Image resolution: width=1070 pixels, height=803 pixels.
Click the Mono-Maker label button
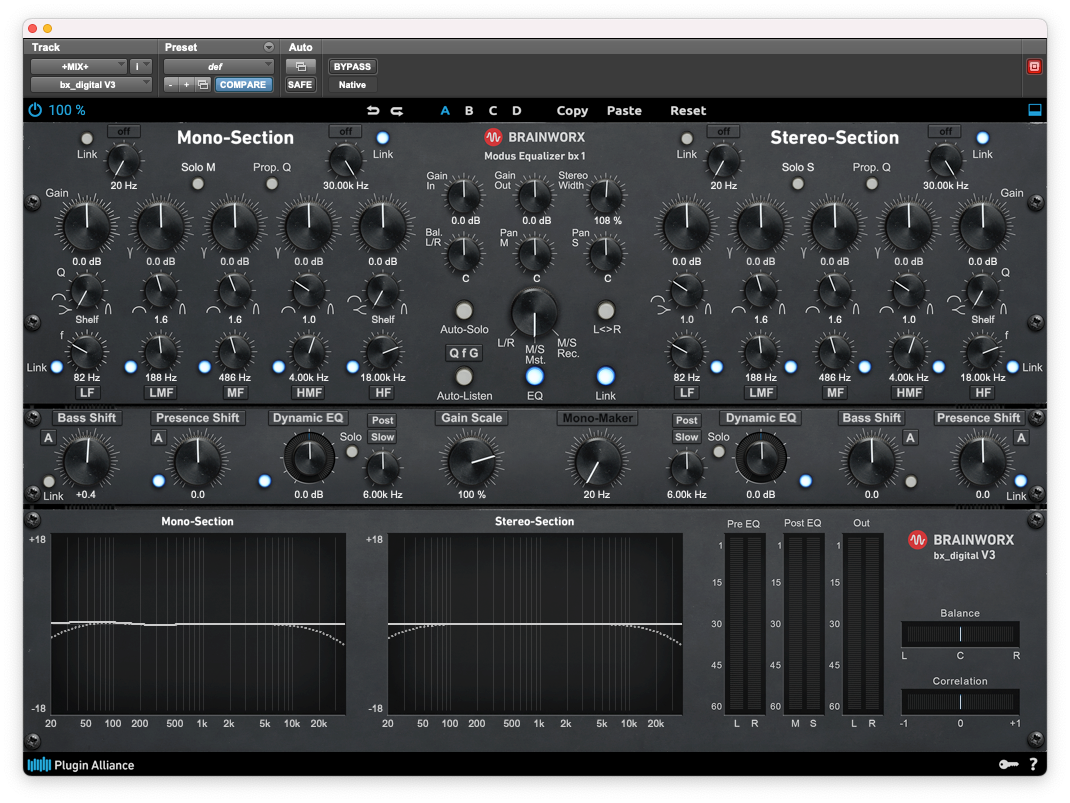(598, 418)
